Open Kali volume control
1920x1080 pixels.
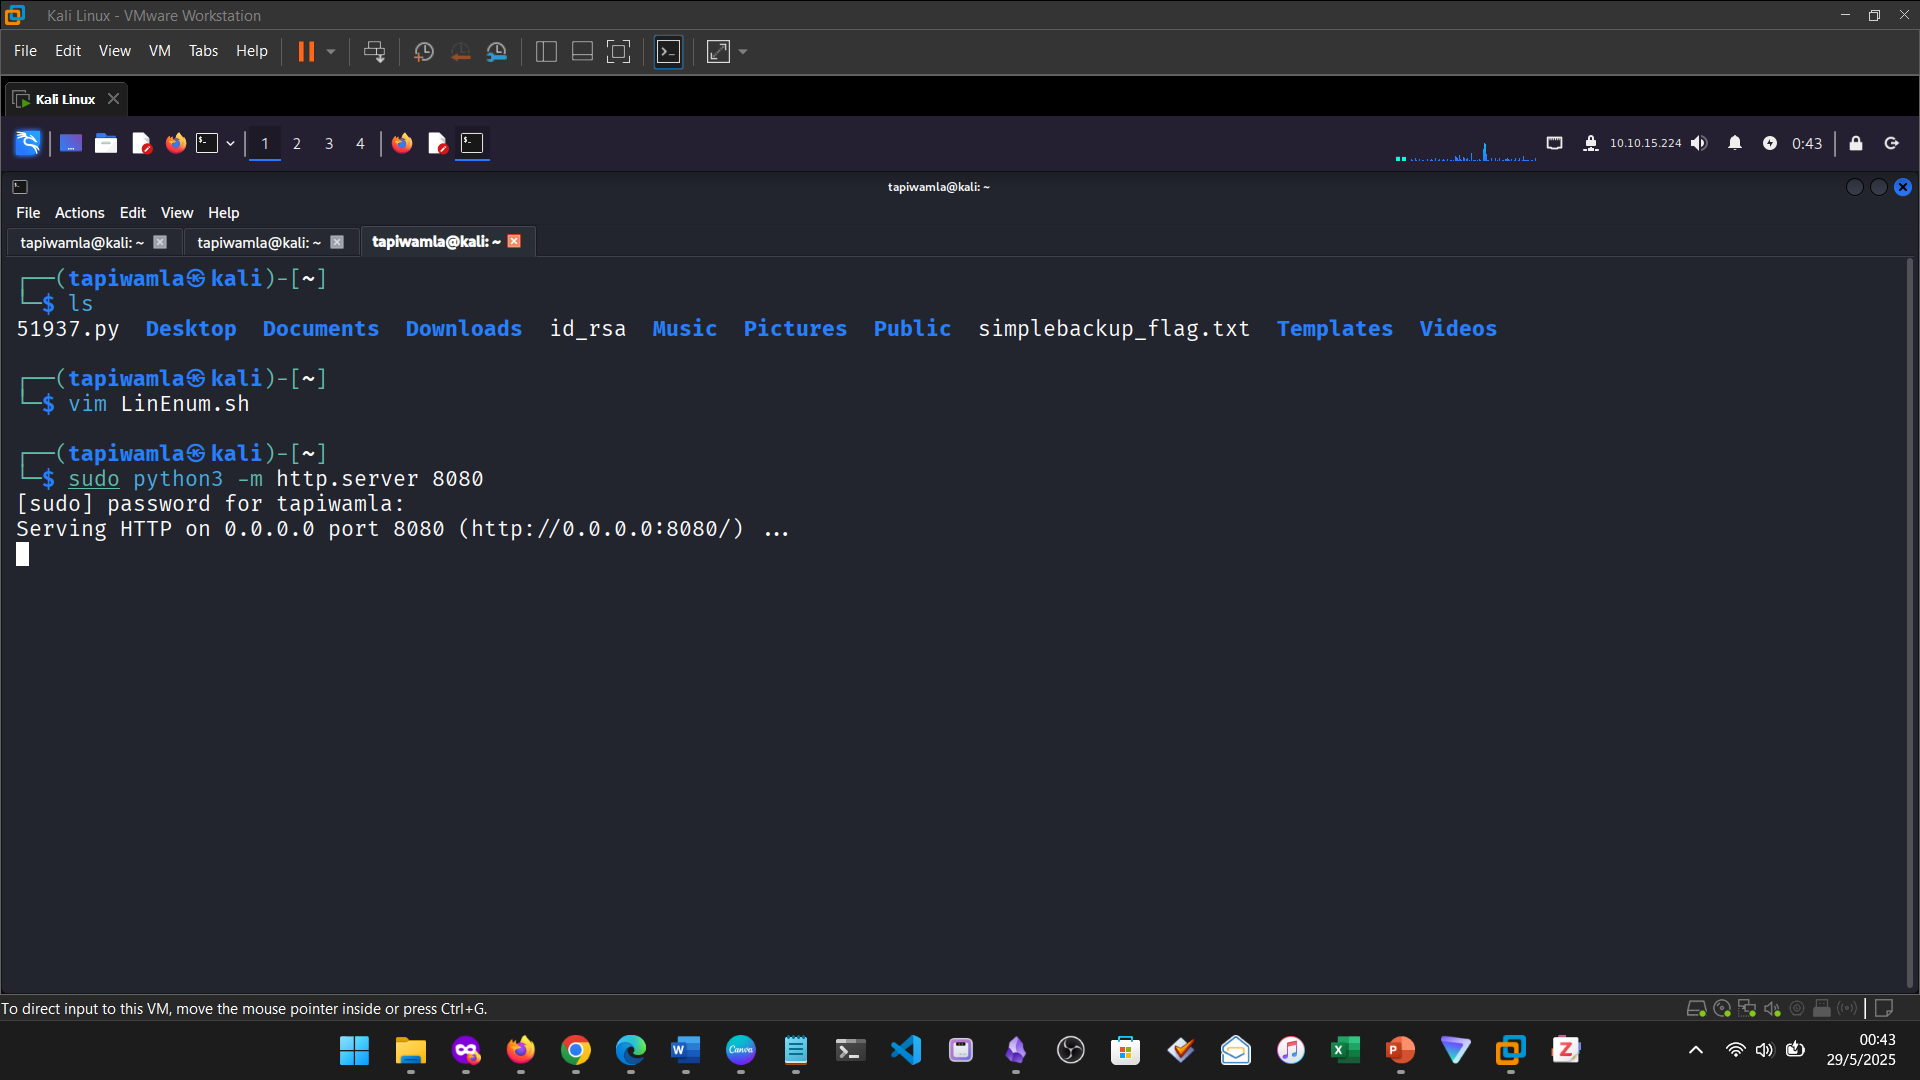pyautogui.click(x=1699, y=144)
